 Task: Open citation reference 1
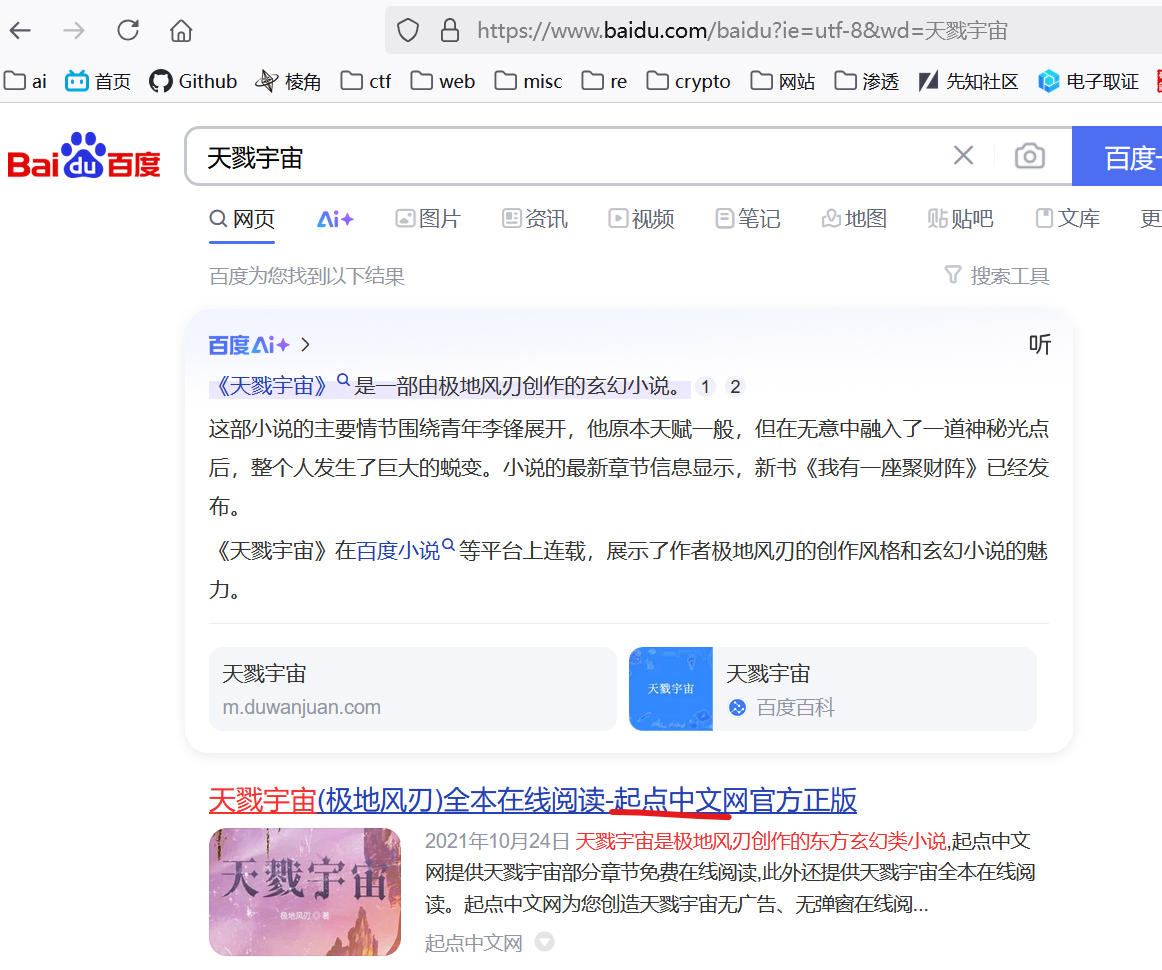(706, 387)
